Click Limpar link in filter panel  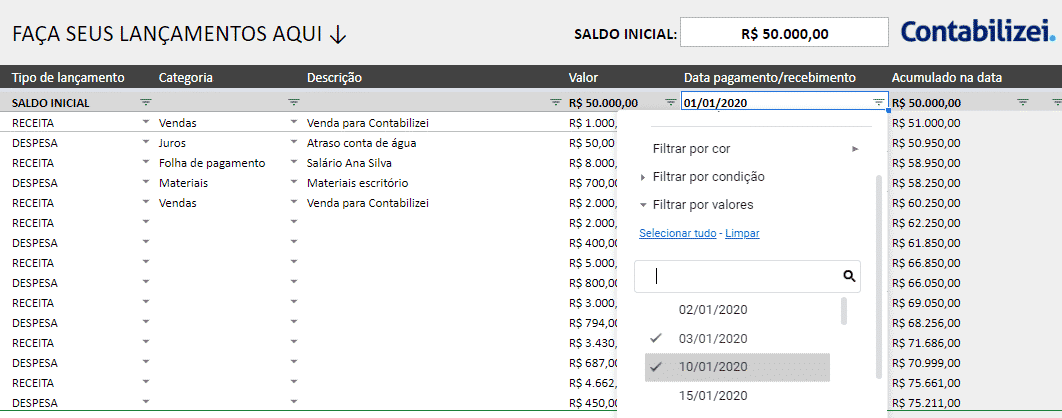coord(742,233)
